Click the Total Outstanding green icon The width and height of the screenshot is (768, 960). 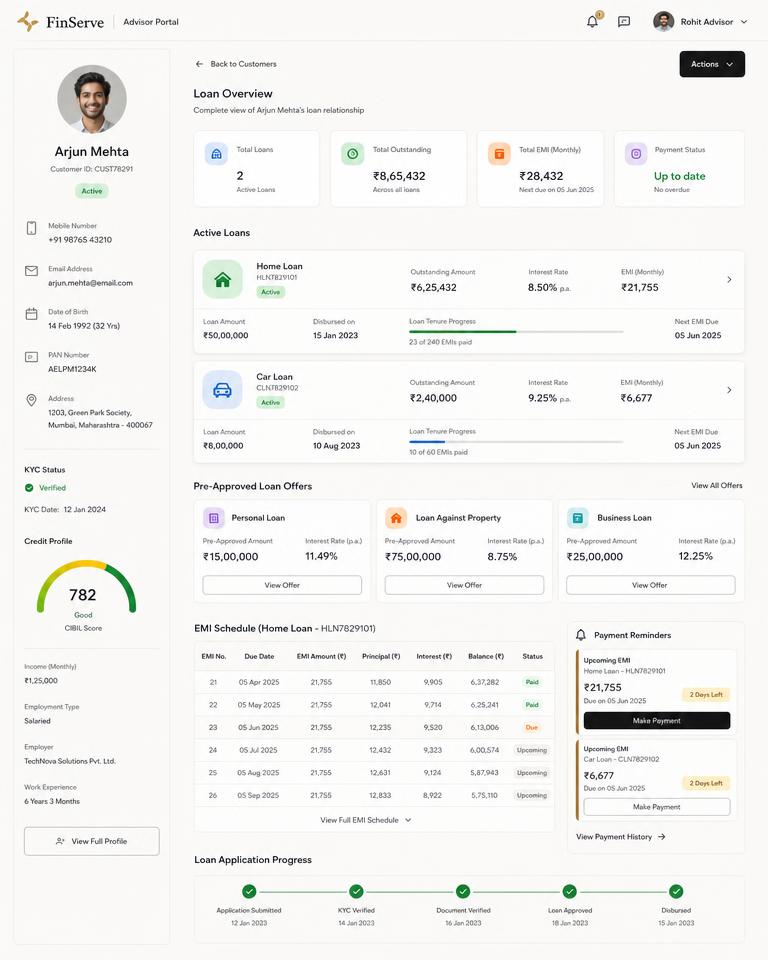coord(353,154)
